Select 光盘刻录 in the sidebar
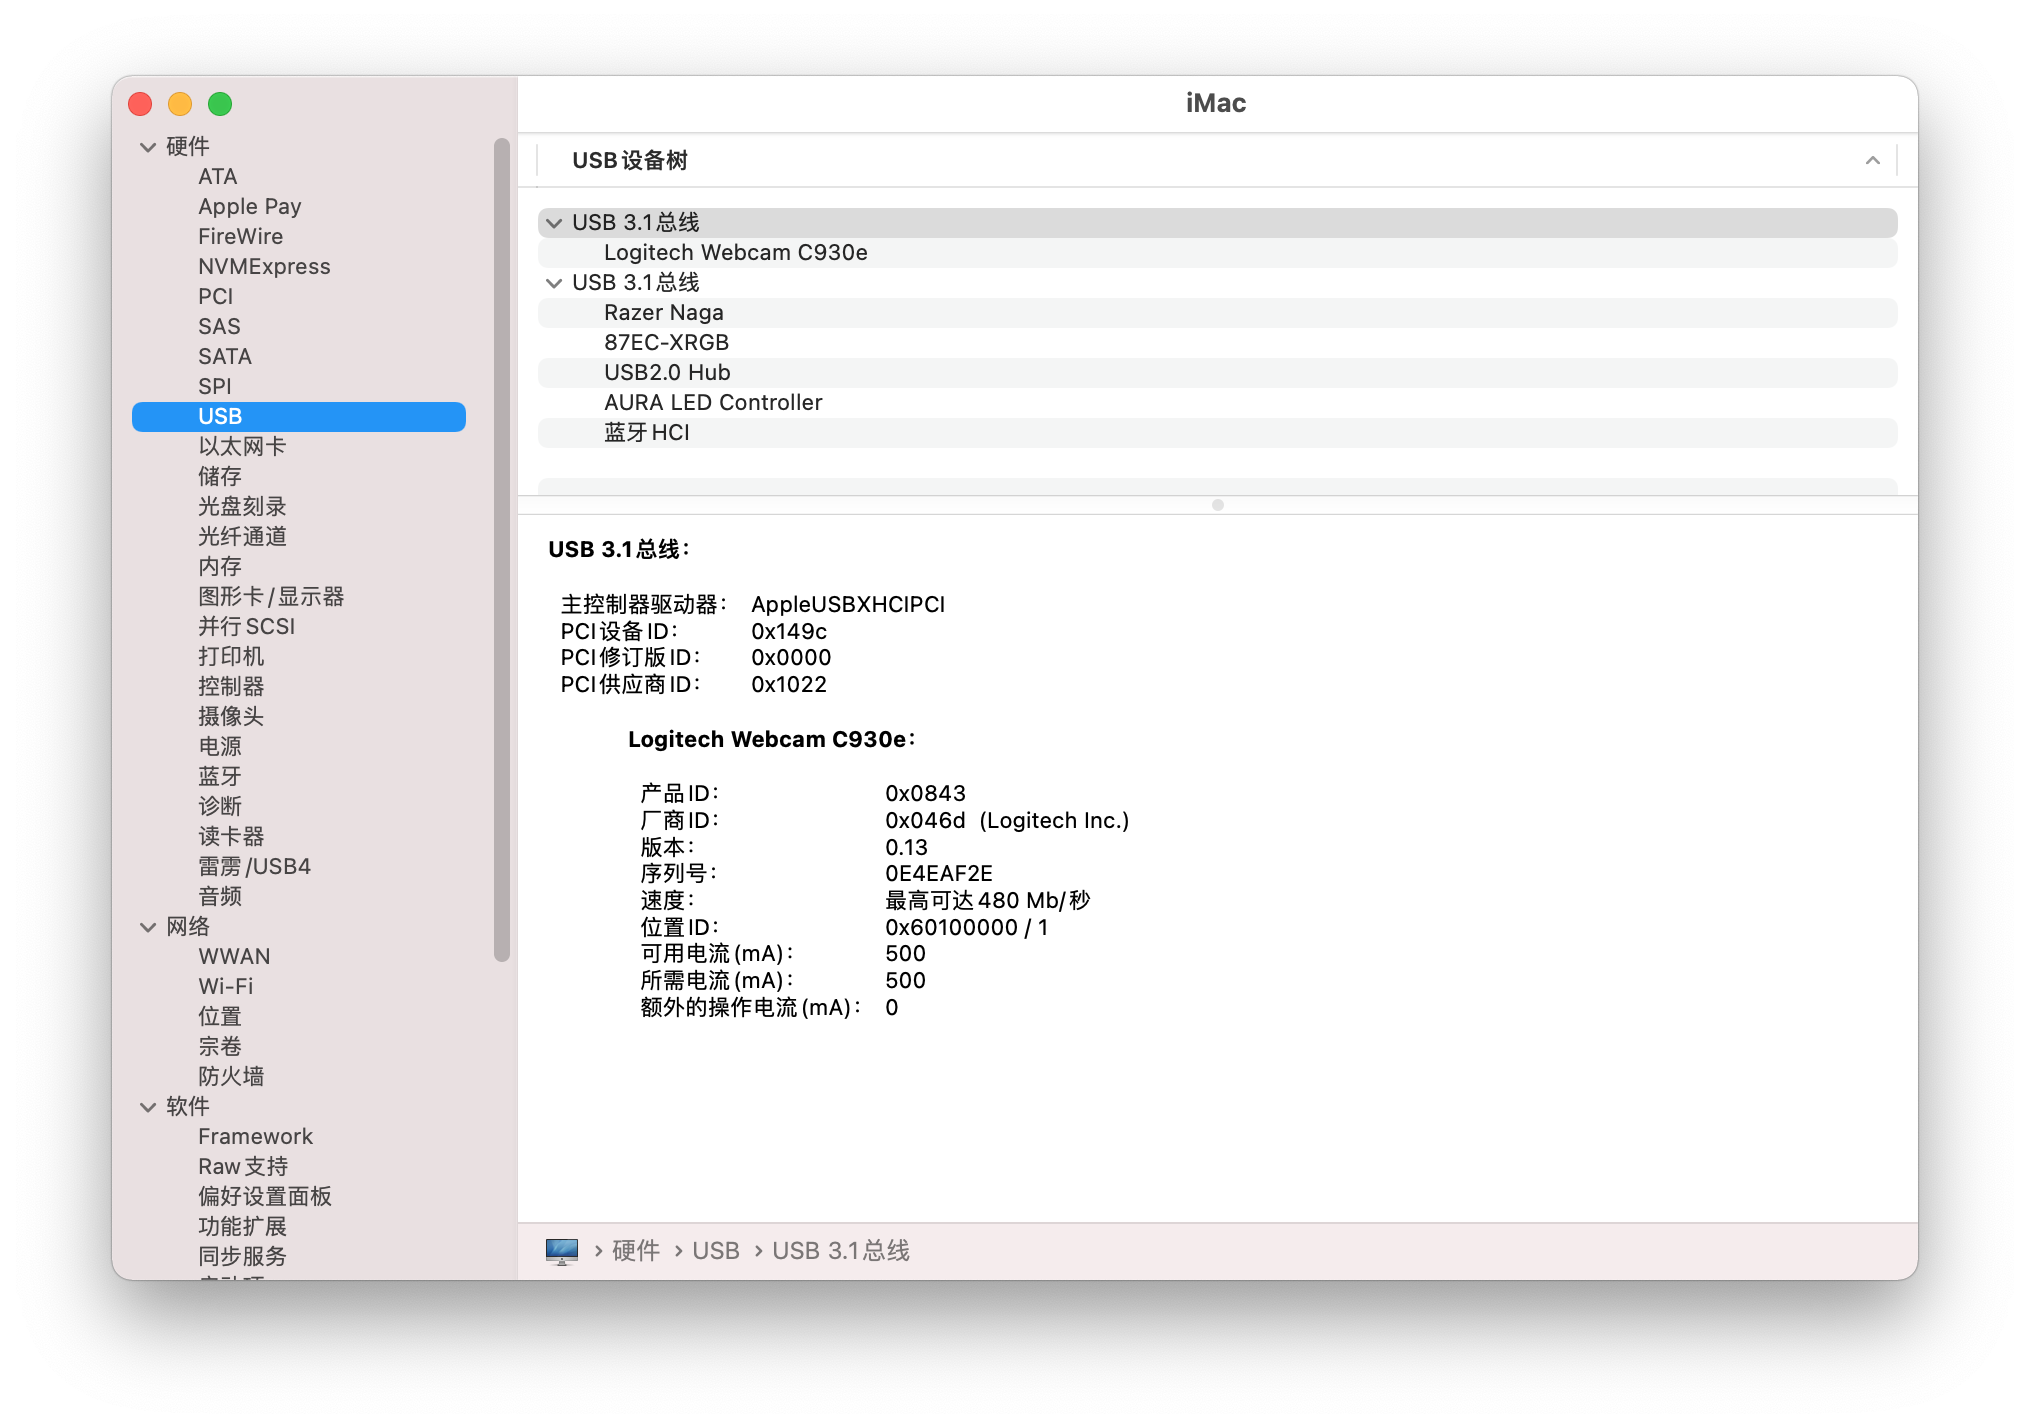This screenshot has width=2030, height=1428. [x=242, y=507]
